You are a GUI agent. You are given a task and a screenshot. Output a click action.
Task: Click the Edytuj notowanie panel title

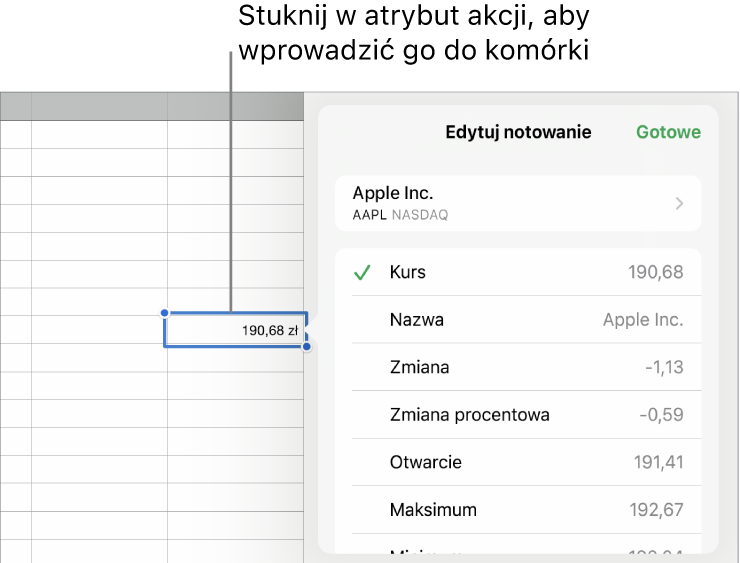(x=518, y=132)
